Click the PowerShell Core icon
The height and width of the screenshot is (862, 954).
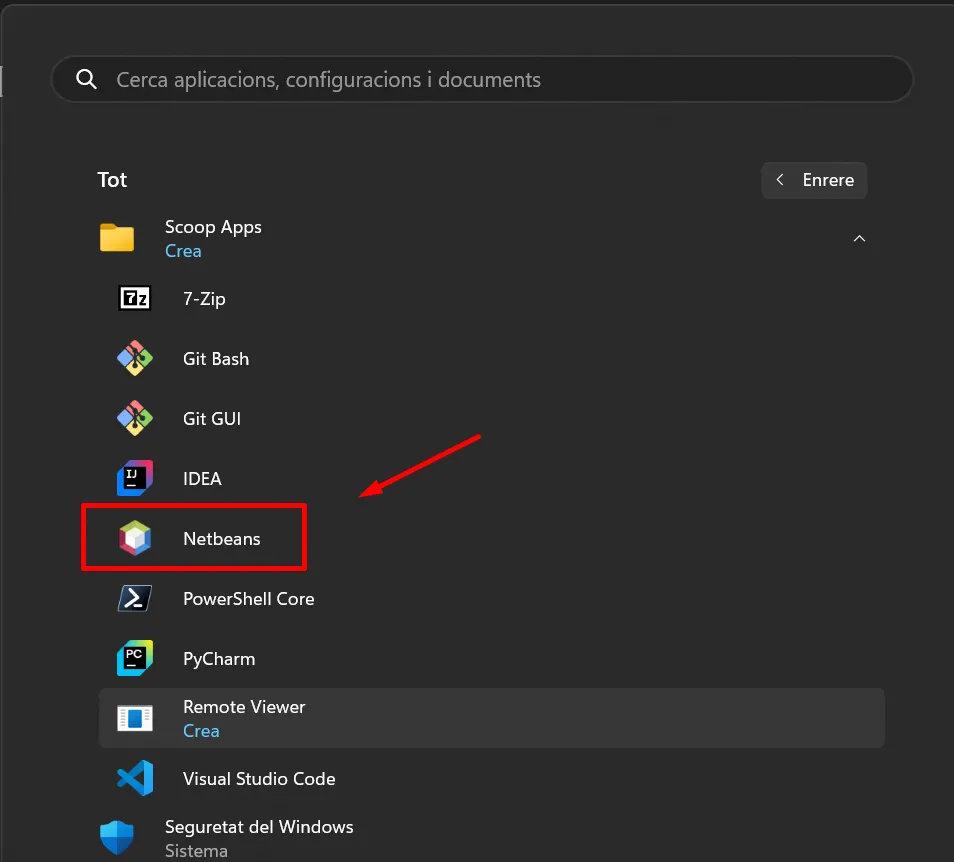(135, 598)
